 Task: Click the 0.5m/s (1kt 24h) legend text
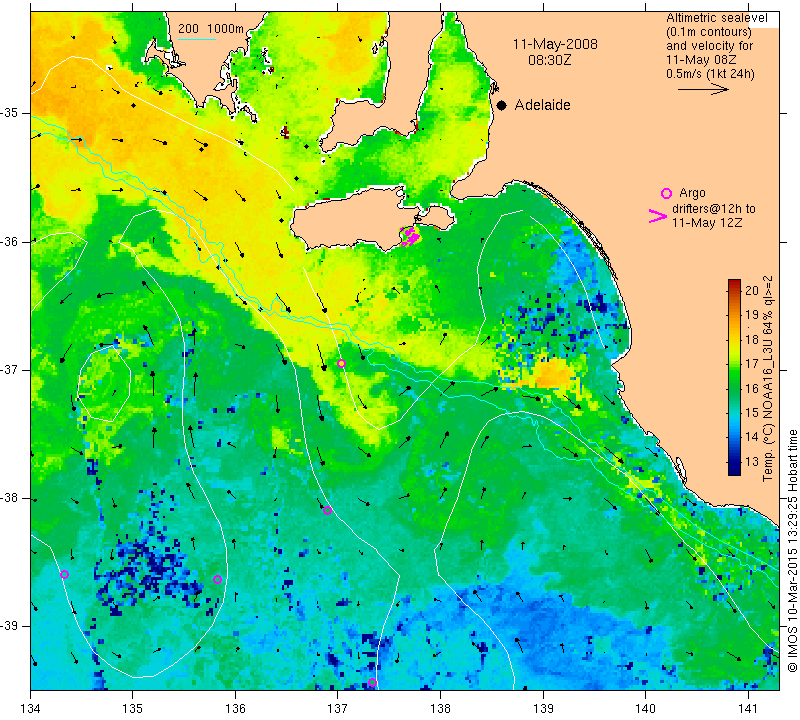click(x=710, y=74)
